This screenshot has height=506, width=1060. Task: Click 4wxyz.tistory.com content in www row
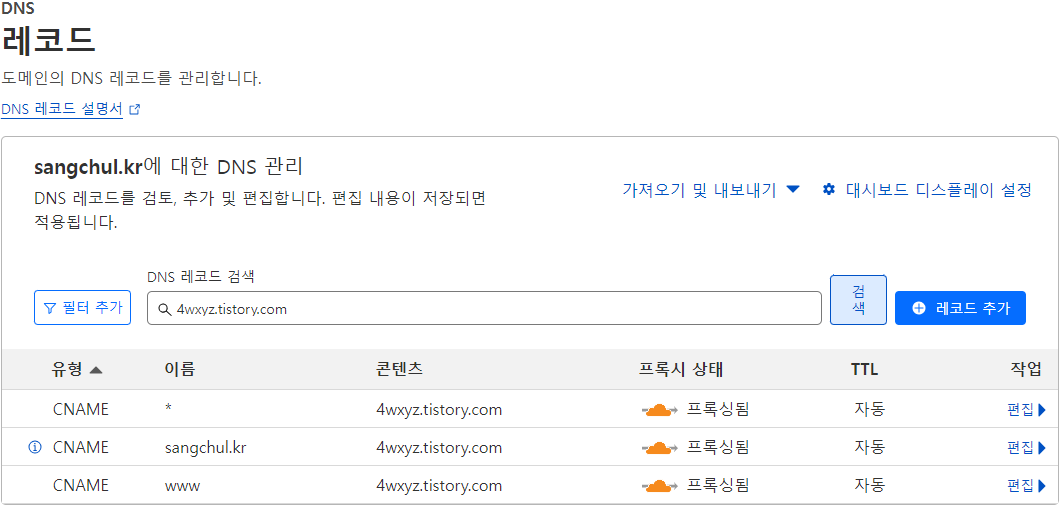(439, 485)
